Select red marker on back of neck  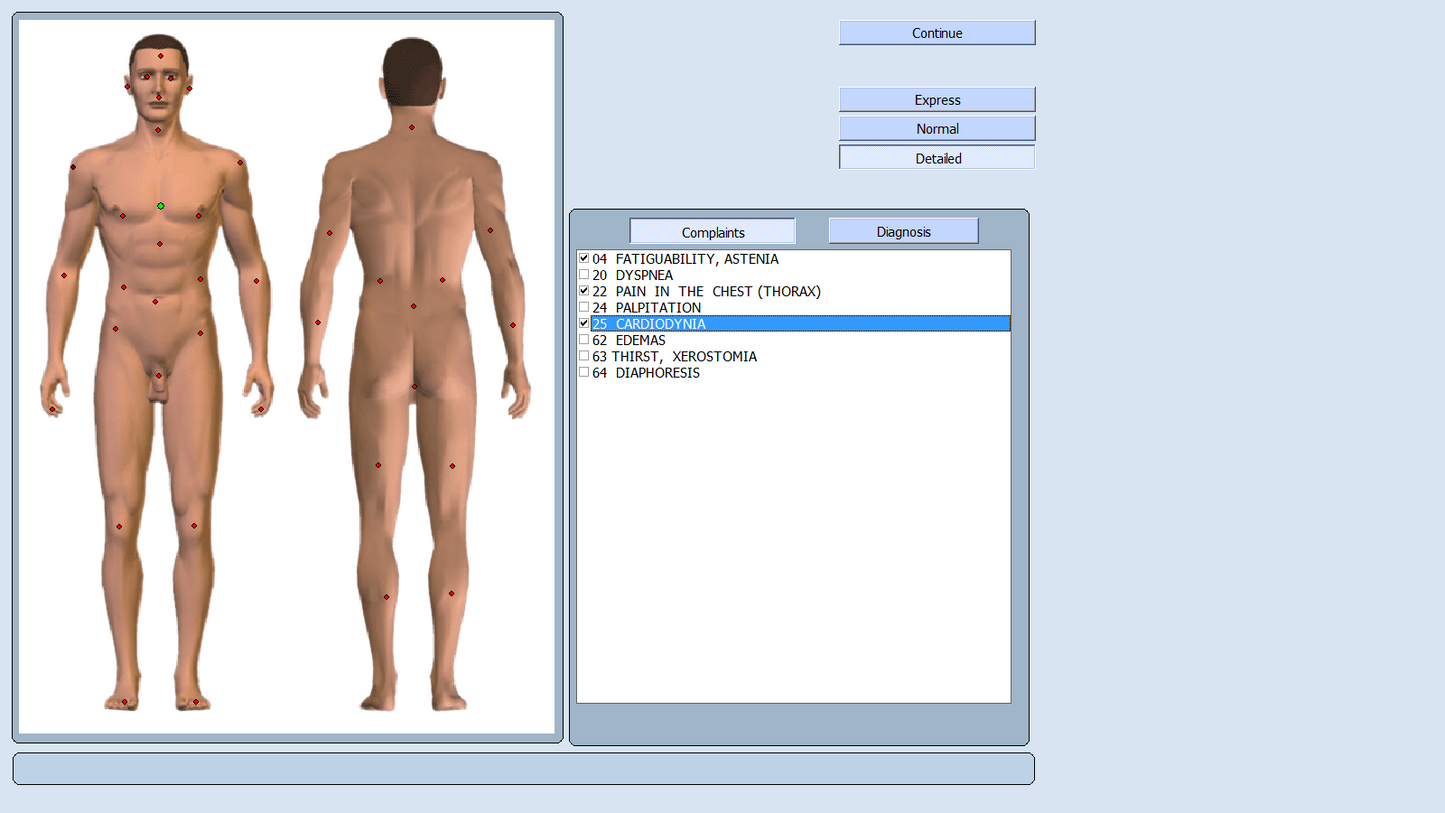[x=412, y=127]
